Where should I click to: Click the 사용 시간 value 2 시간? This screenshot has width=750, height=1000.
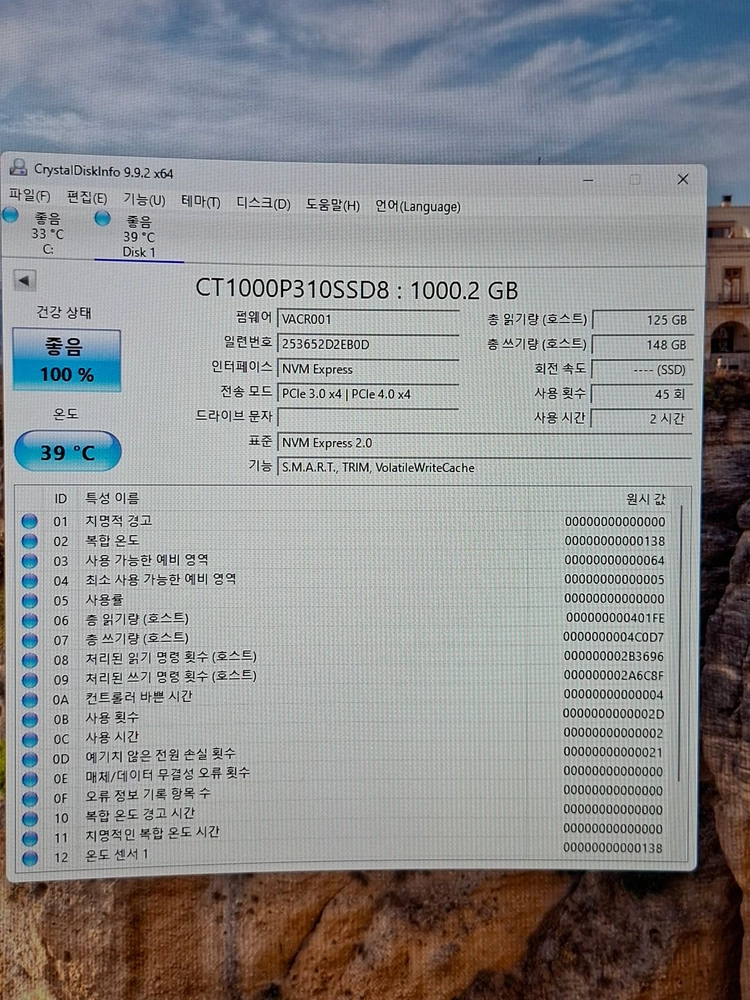(x=642, y=418)
